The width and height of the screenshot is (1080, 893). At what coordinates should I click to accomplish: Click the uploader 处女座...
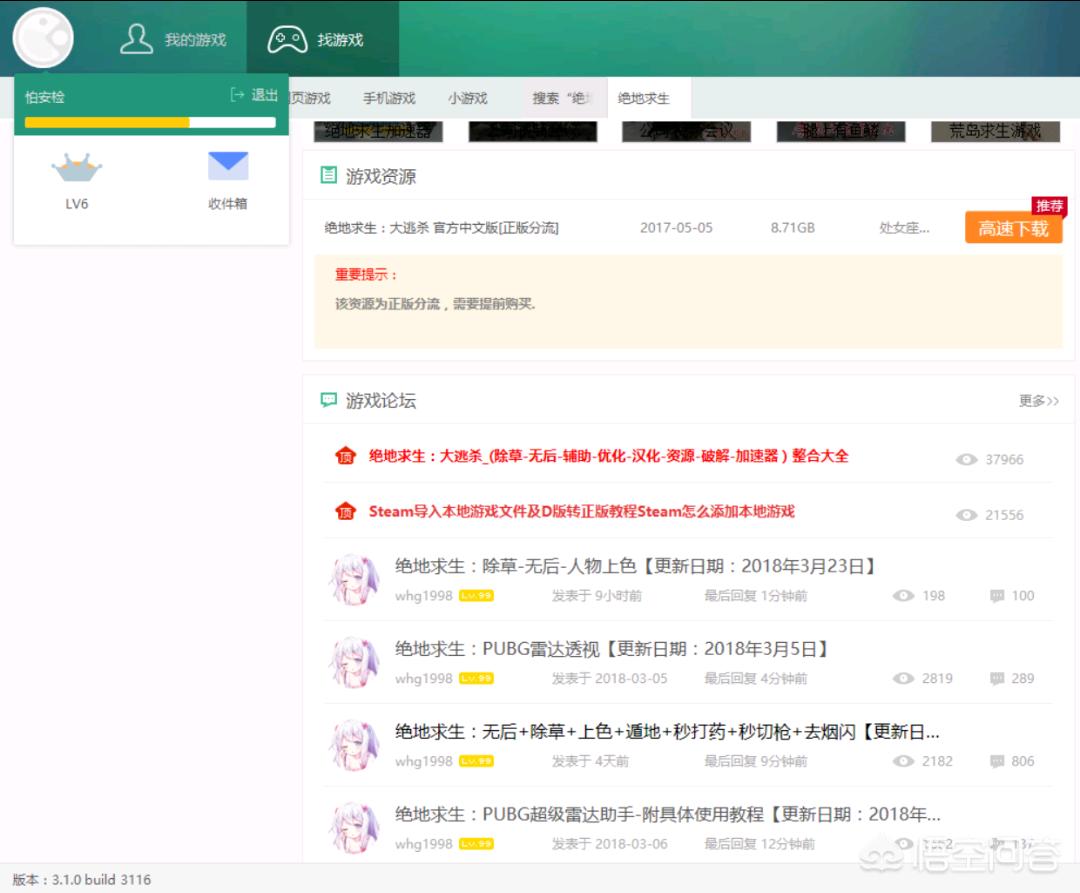904,228
